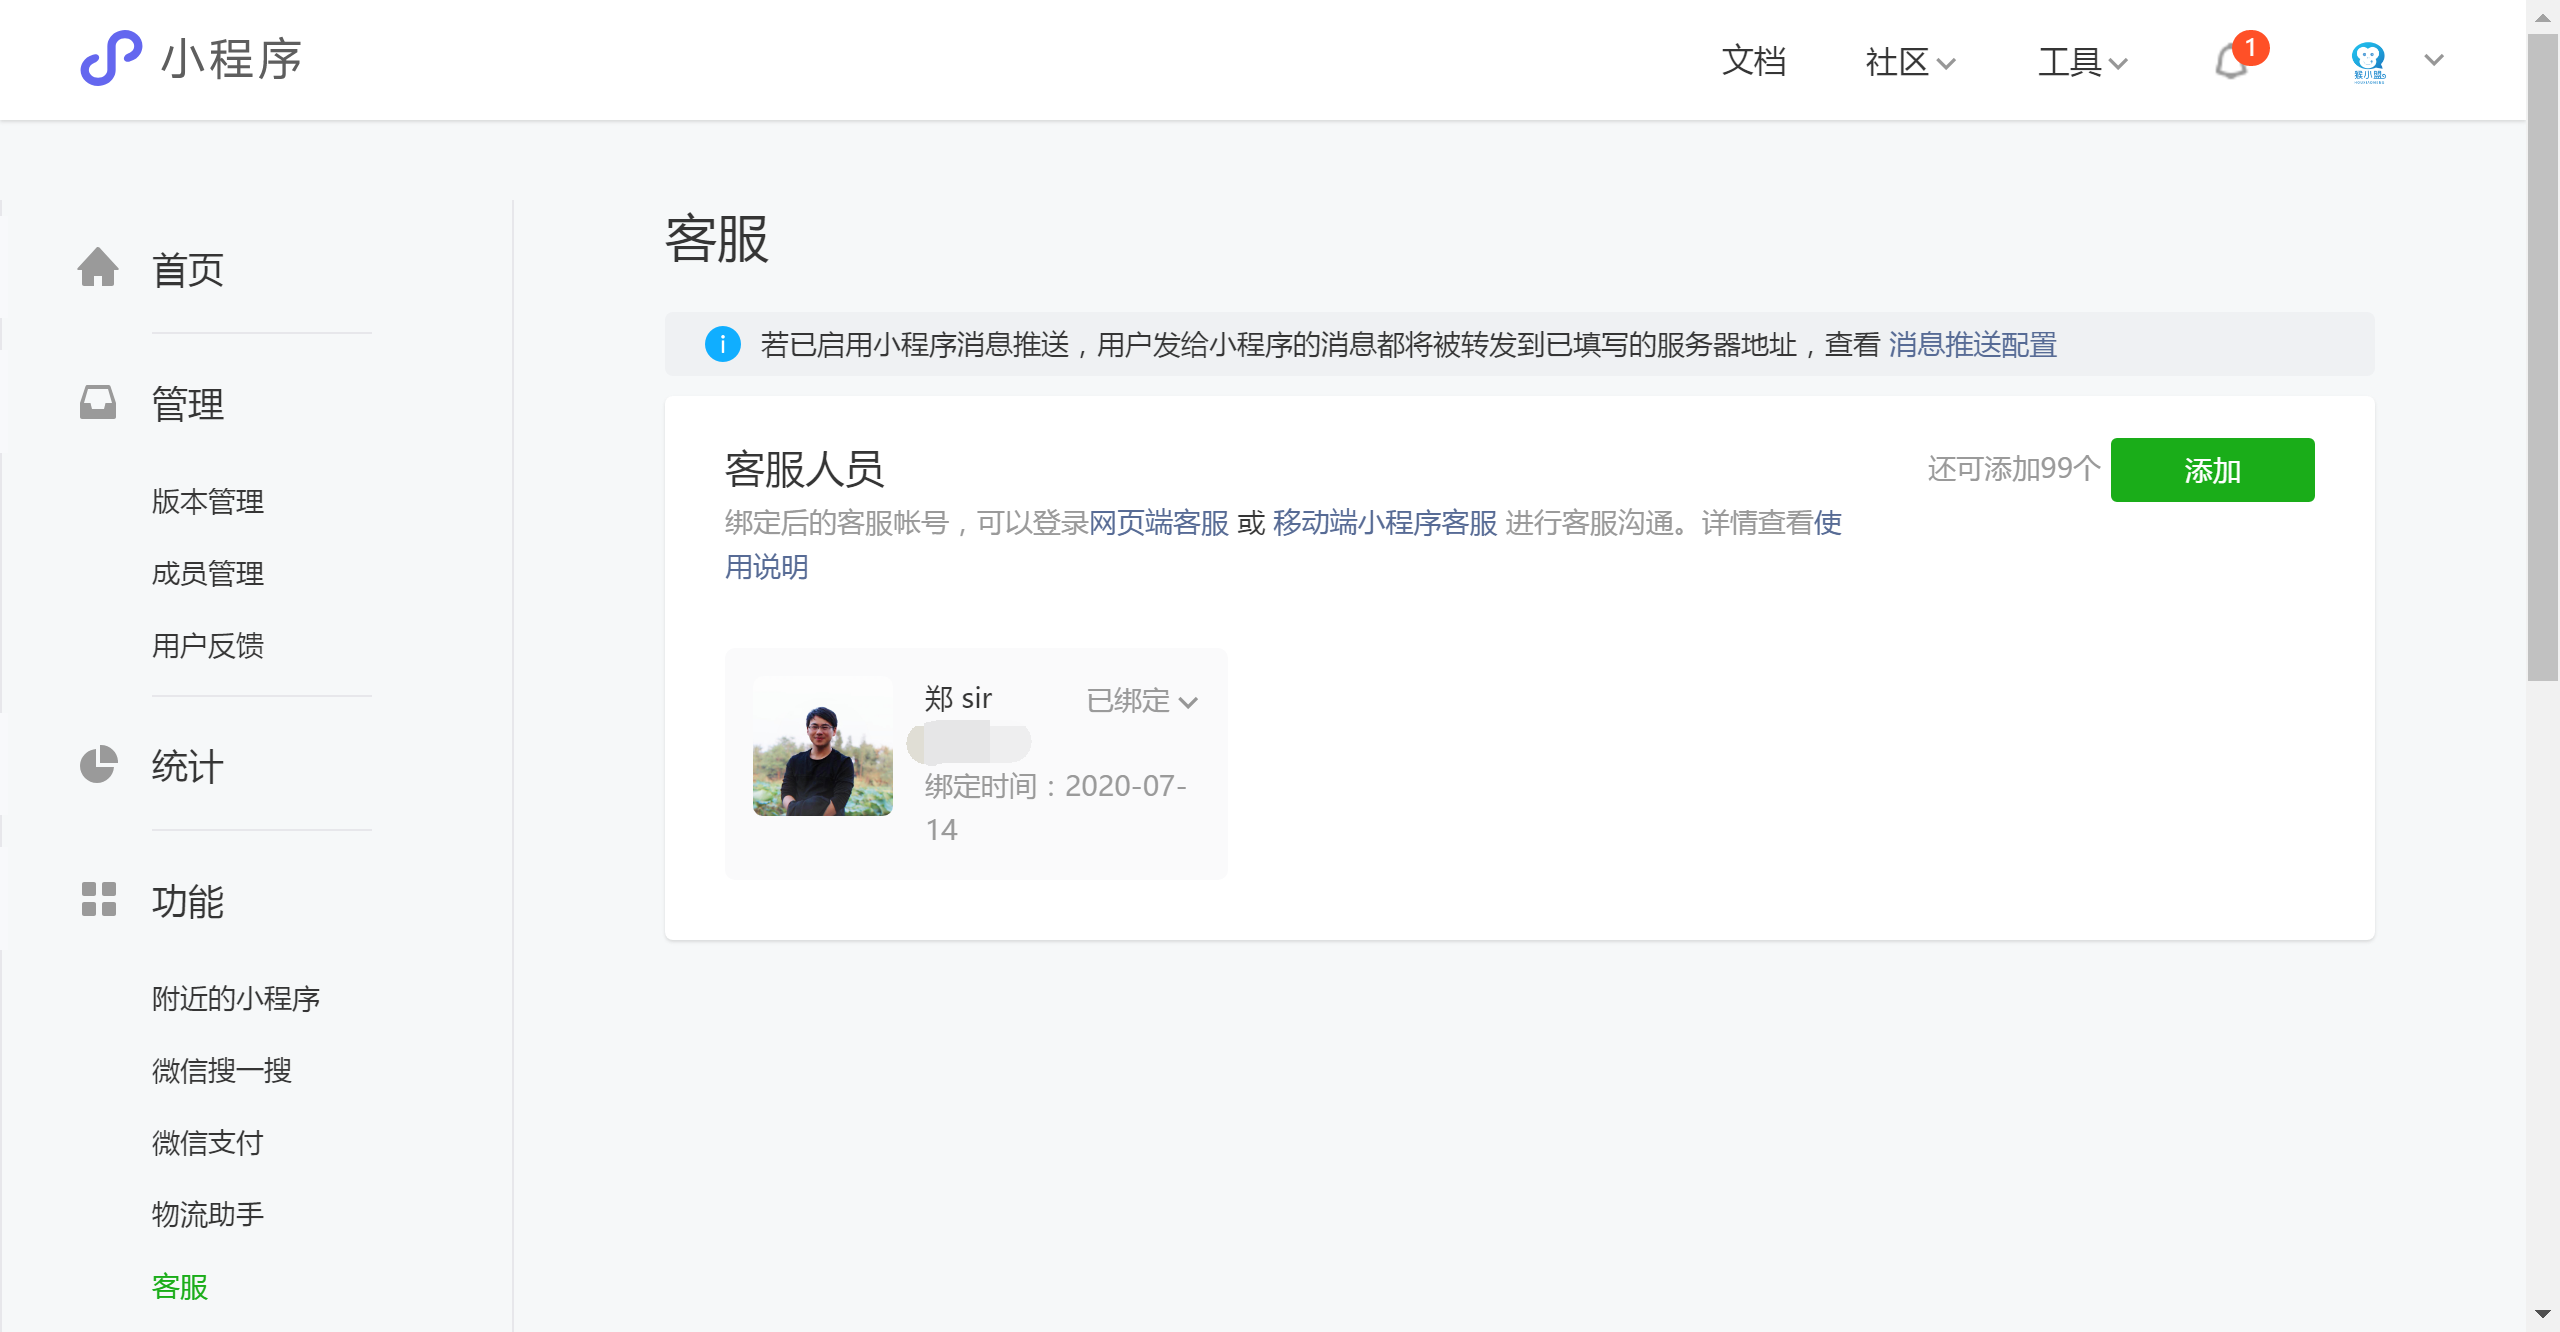Select 微信支付 in the sidebar
This screenshot has height=1332, width=2560.
(208, 1143)
